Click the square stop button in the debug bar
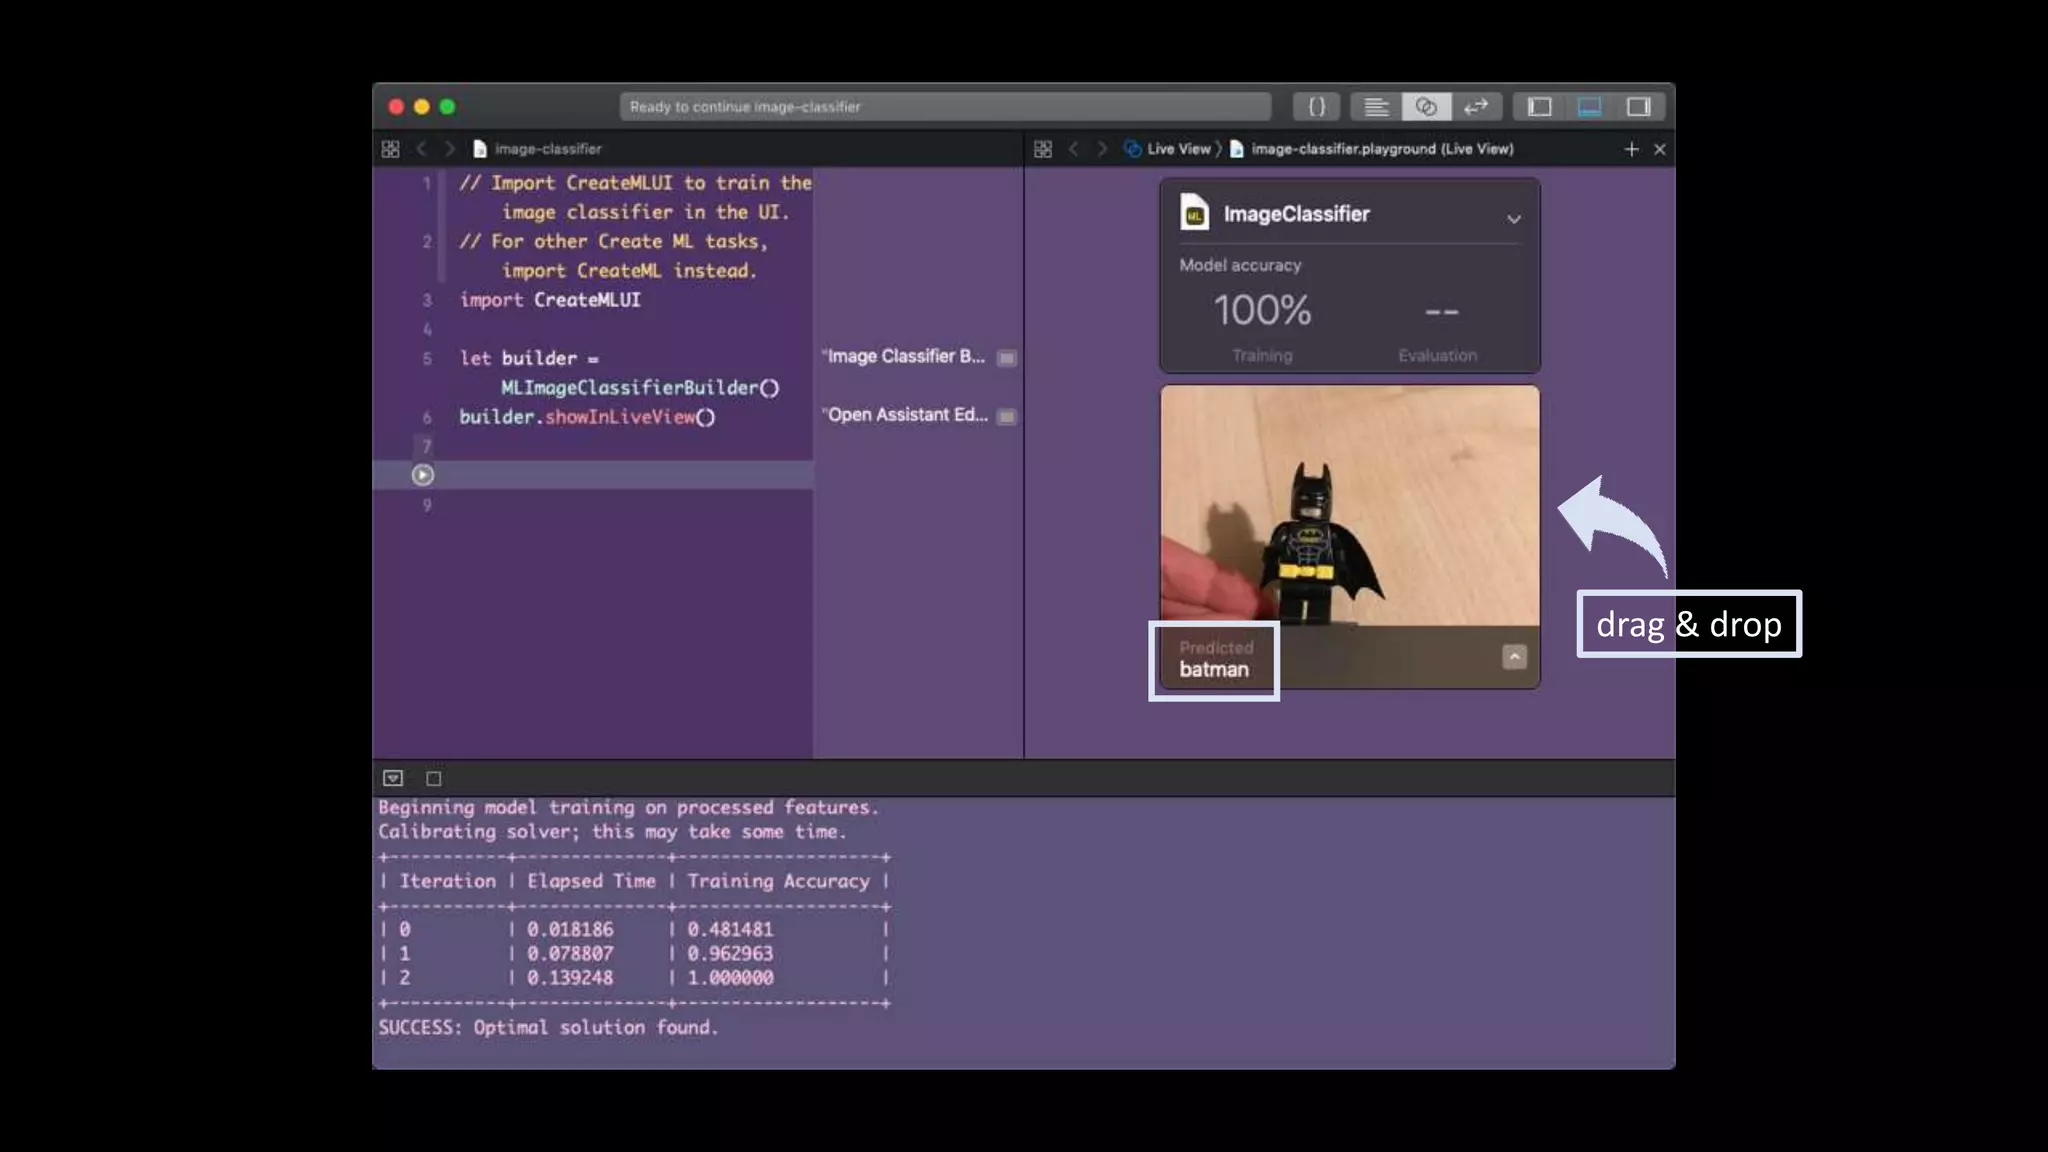 (x=434, y=778)
